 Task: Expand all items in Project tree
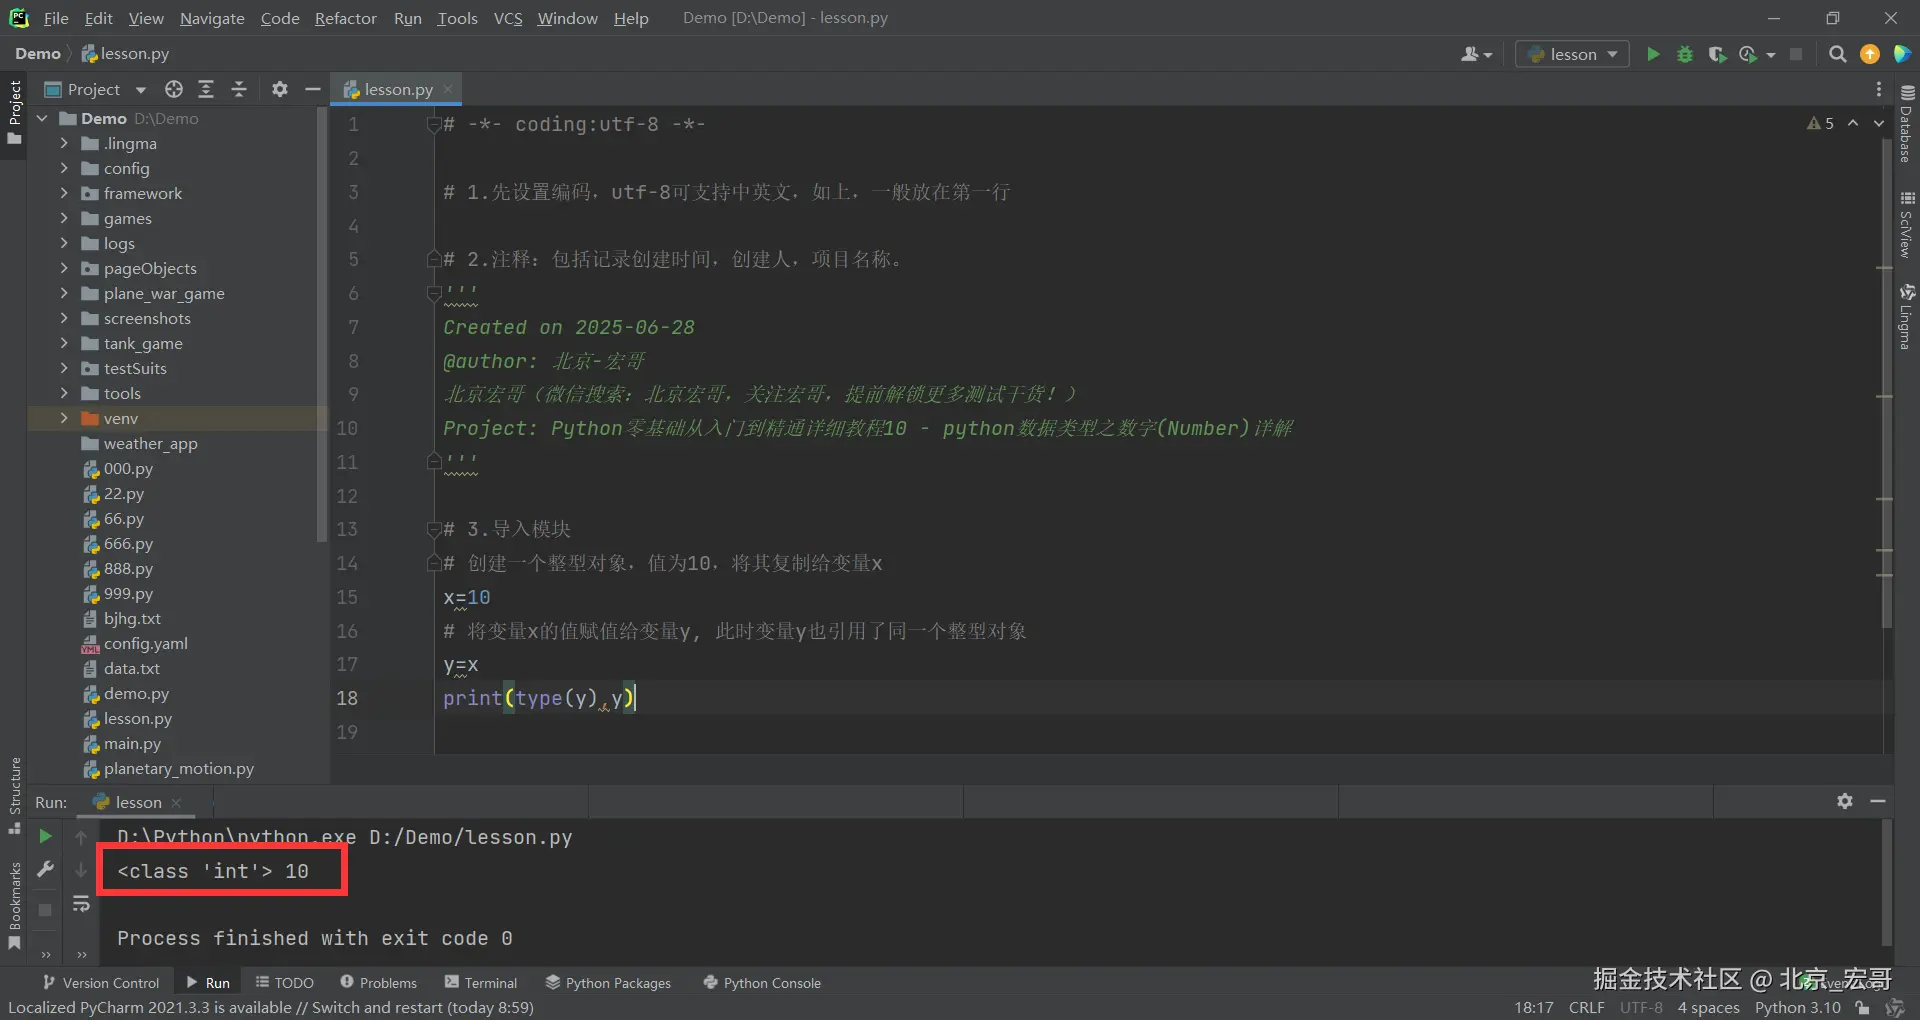pyautogui.click(x=206, y=89)
